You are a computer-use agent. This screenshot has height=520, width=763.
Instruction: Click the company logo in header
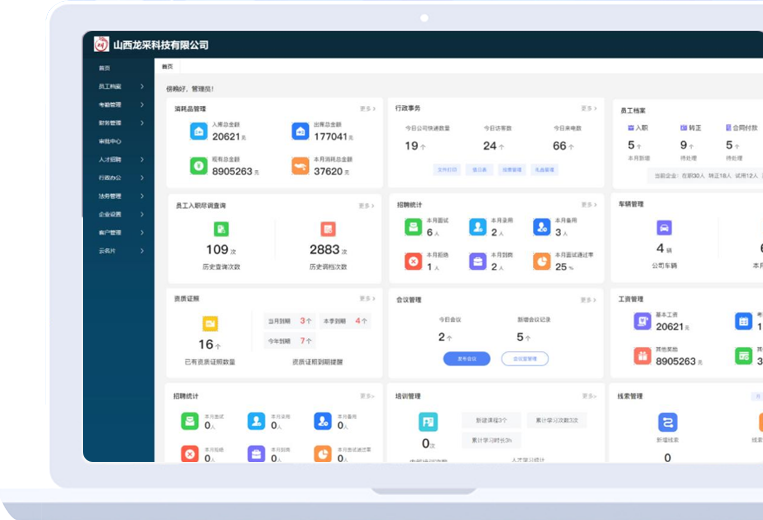[x=101, y=44]
